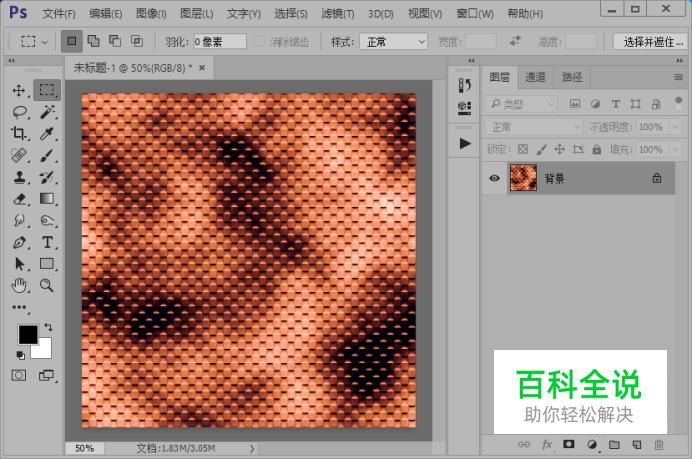
Task: Open the 图像 menu
Action: click(151, 14)
